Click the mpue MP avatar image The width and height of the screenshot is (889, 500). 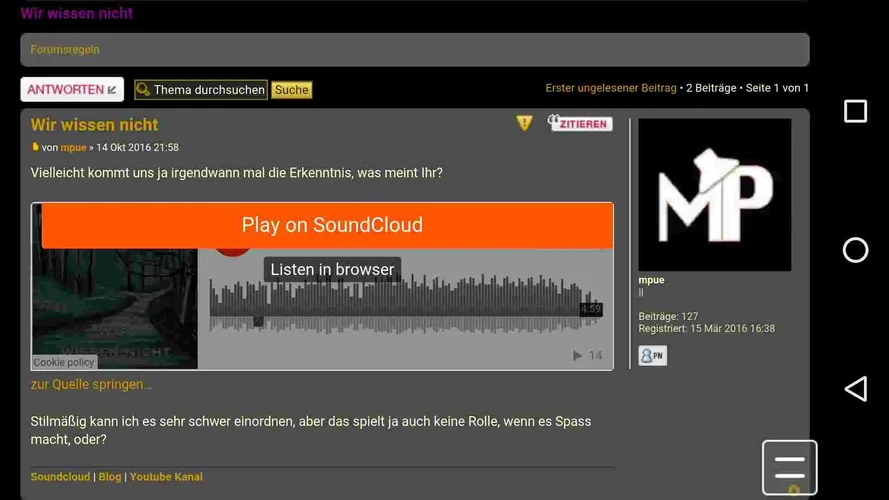pos(714,194)
